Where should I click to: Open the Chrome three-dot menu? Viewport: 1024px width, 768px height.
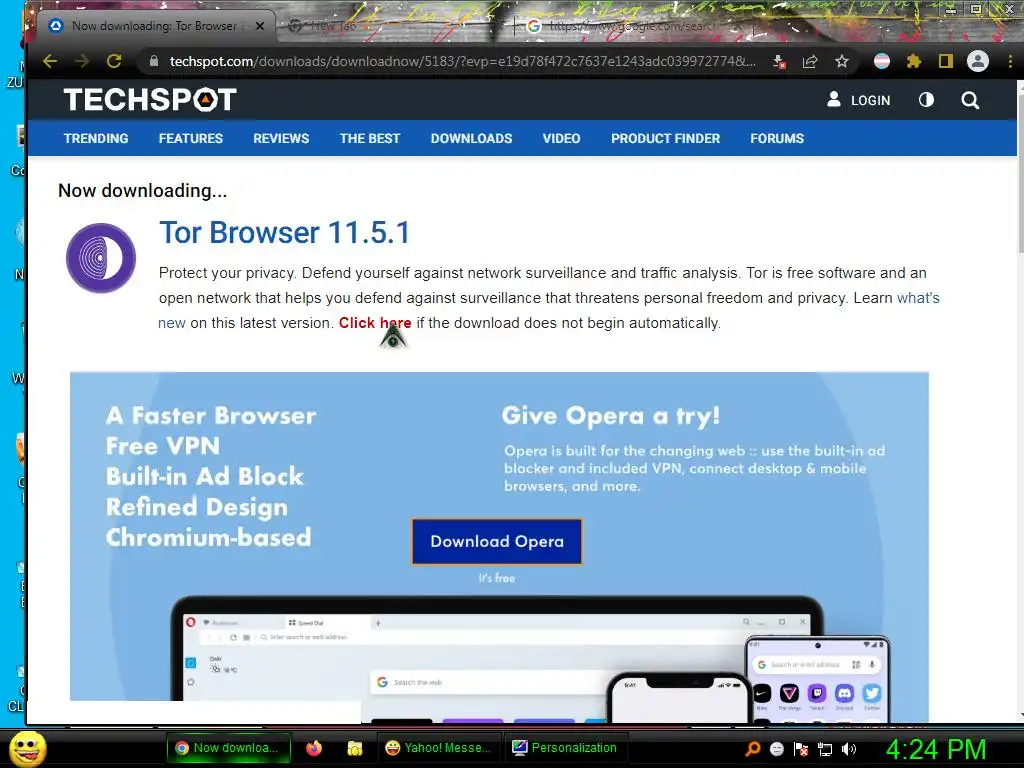1010,61
